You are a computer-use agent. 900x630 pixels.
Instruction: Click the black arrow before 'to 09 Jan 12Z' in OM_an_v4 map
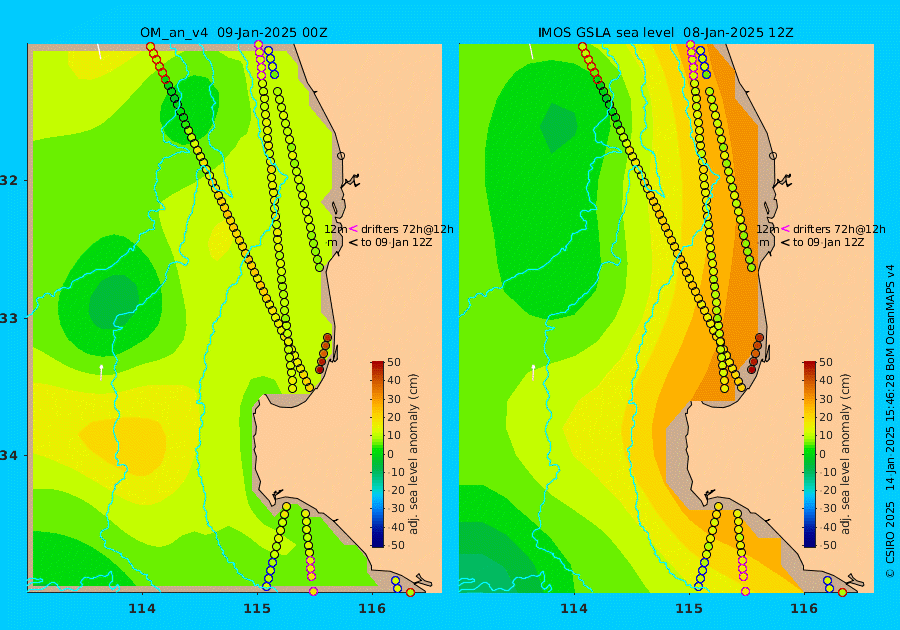point(353,242)
